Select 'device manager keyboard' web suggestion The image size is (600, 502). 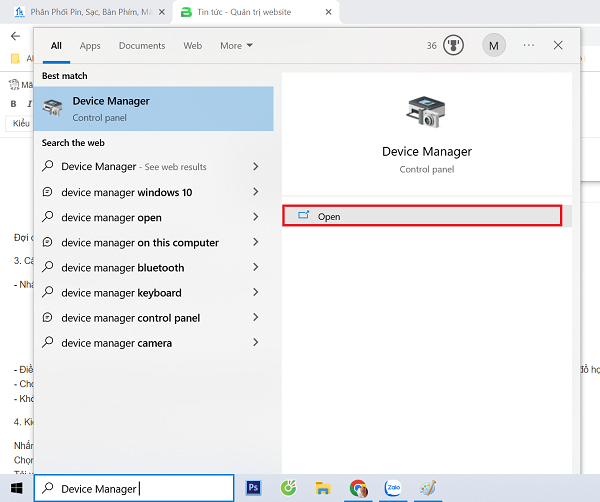pos(121,293)
